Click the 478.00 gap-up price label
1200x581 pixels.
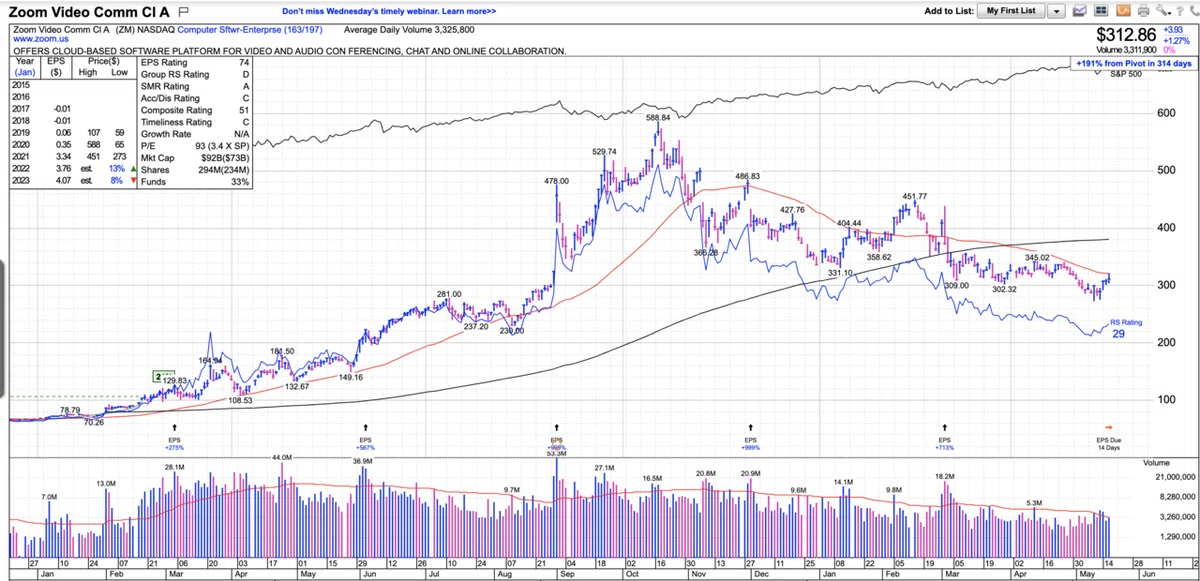click(x=556, y=181)
